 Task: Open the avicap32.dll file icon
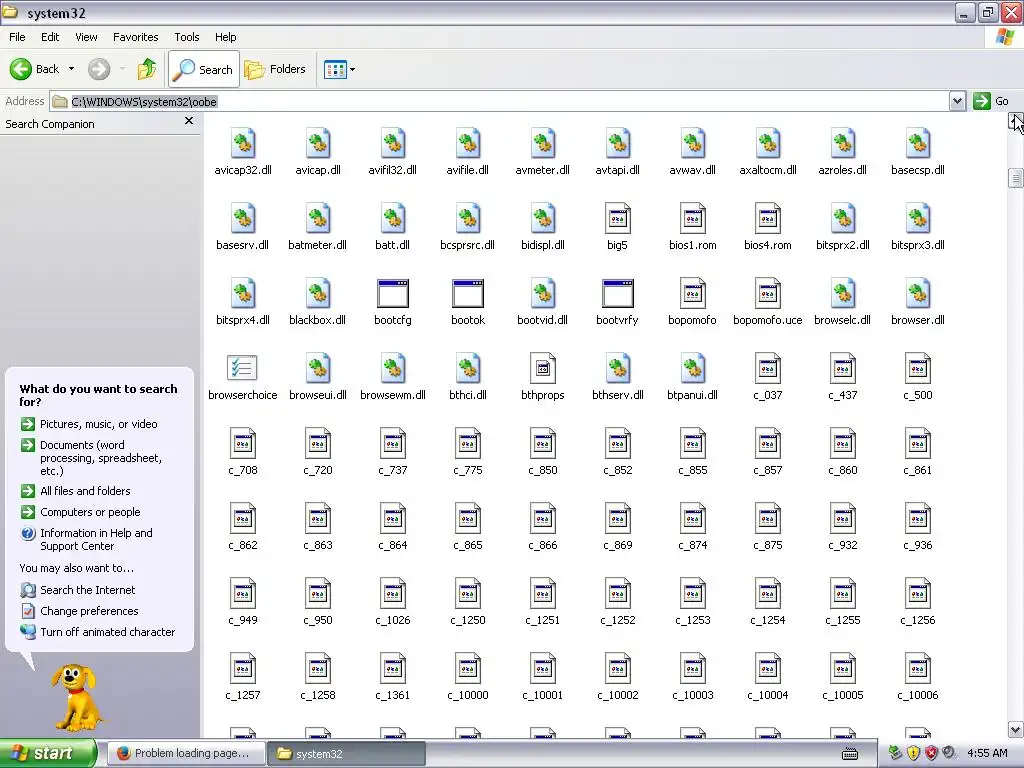tap(243, 143)
